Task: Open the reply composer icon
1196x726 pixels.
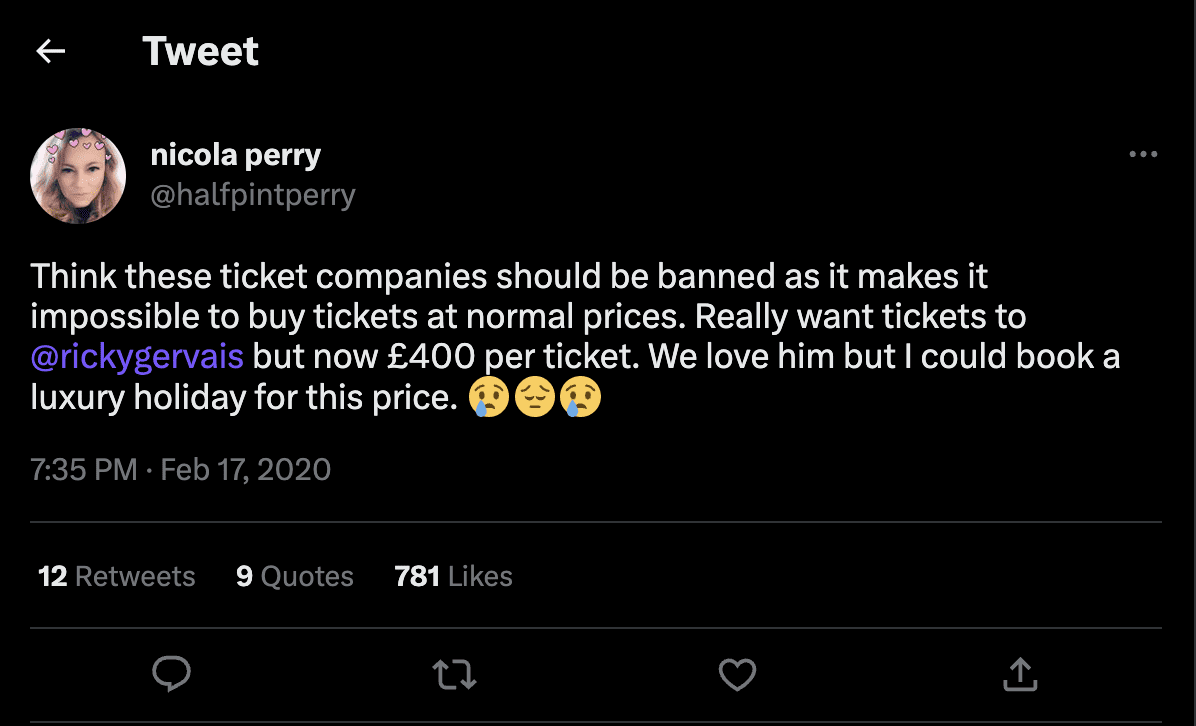Action: coord(171,675)
